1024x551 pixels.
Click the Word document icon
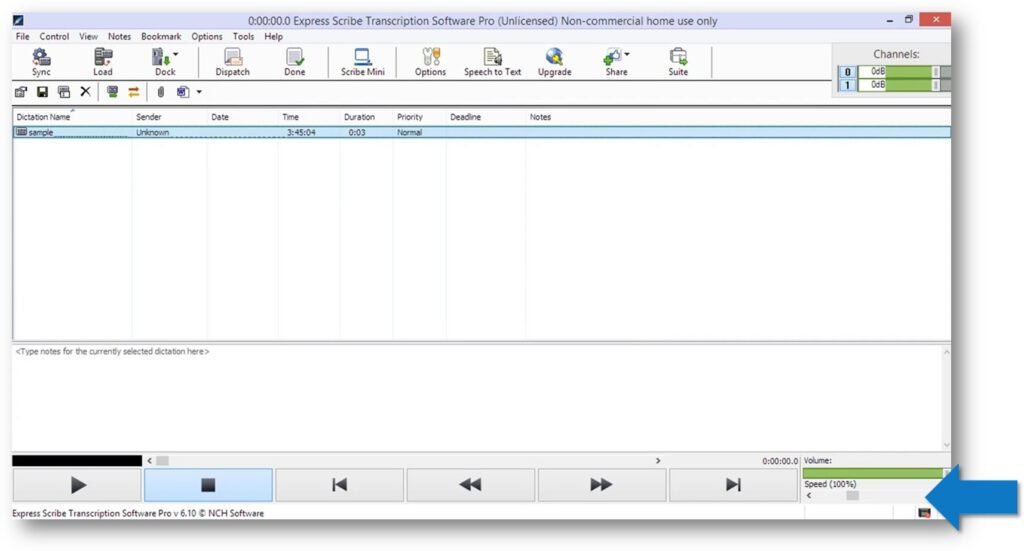point(183,92)
